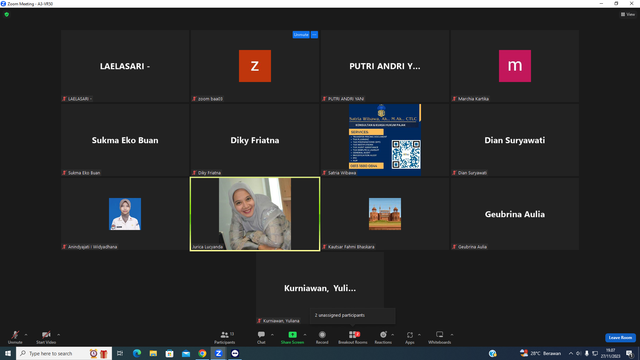
Task: Show hidden system tray icons
Action: point(571,353)
